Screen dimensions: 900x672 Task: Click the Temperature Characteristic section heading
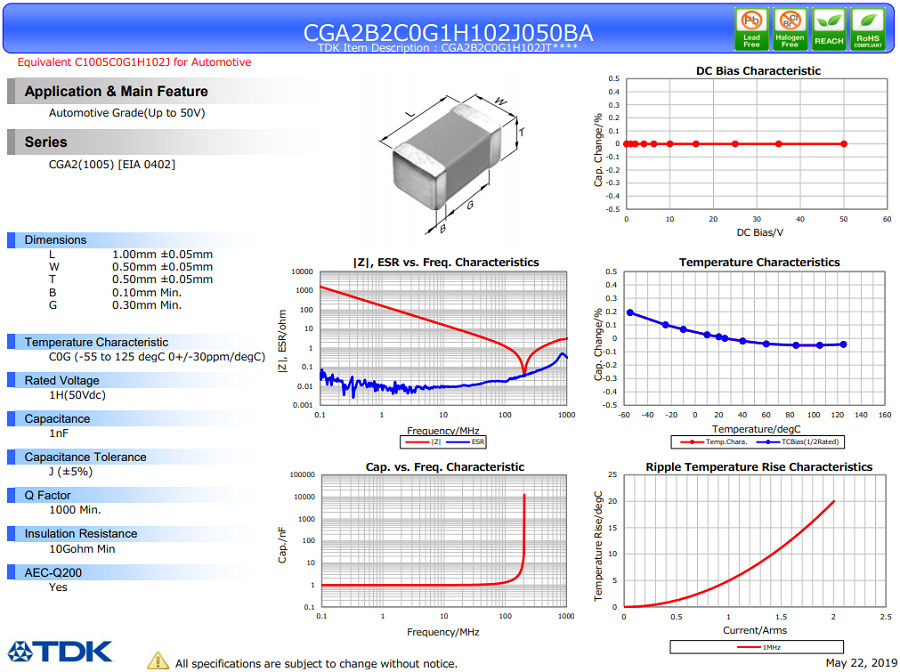point(96,342)
